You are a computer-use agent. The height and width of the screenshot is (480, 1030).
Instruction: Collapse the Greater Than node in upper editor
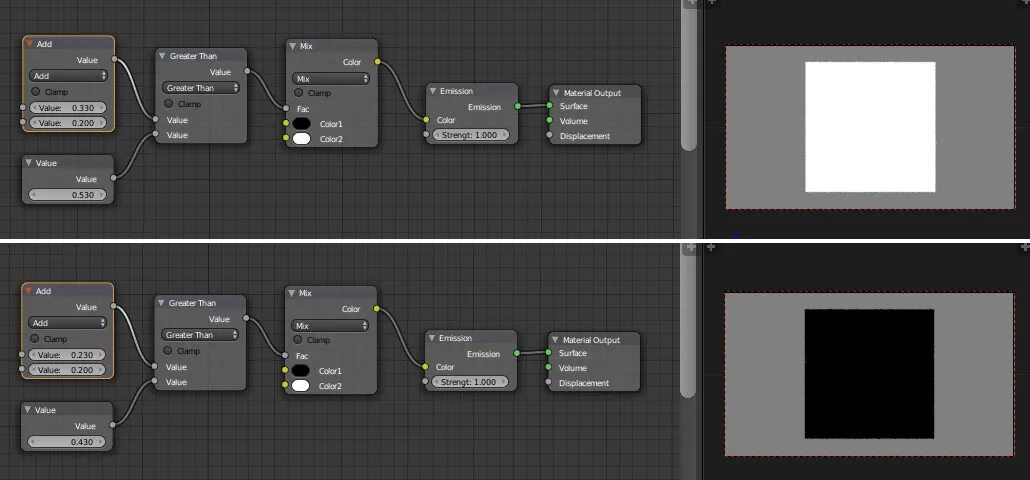coord(162,56)
